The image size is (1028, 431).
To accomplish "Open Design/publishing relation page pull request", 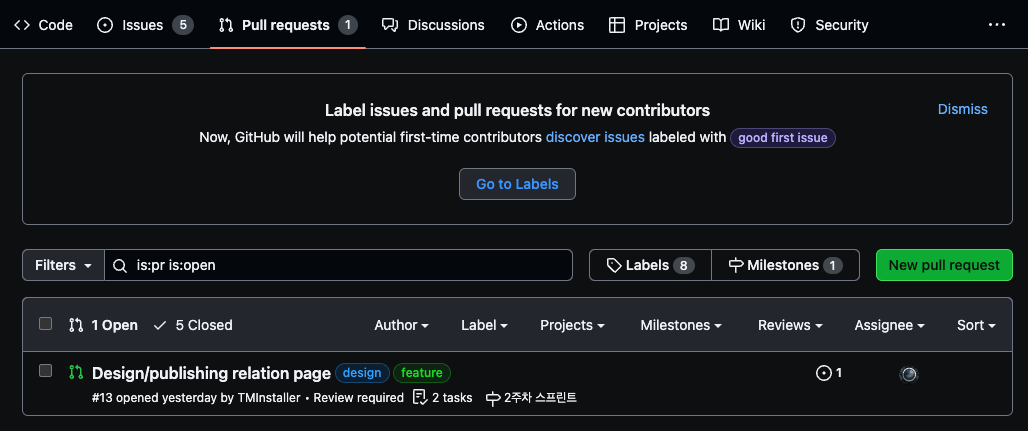I will (211, 373).
